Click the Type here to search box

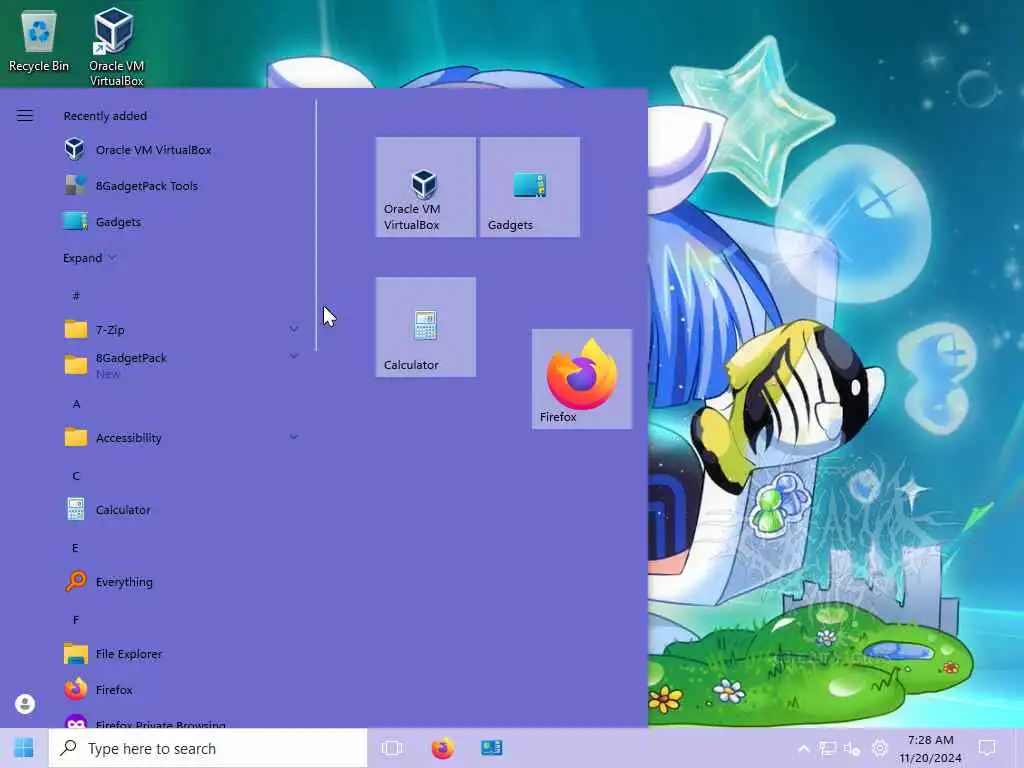tap(208, 748)
